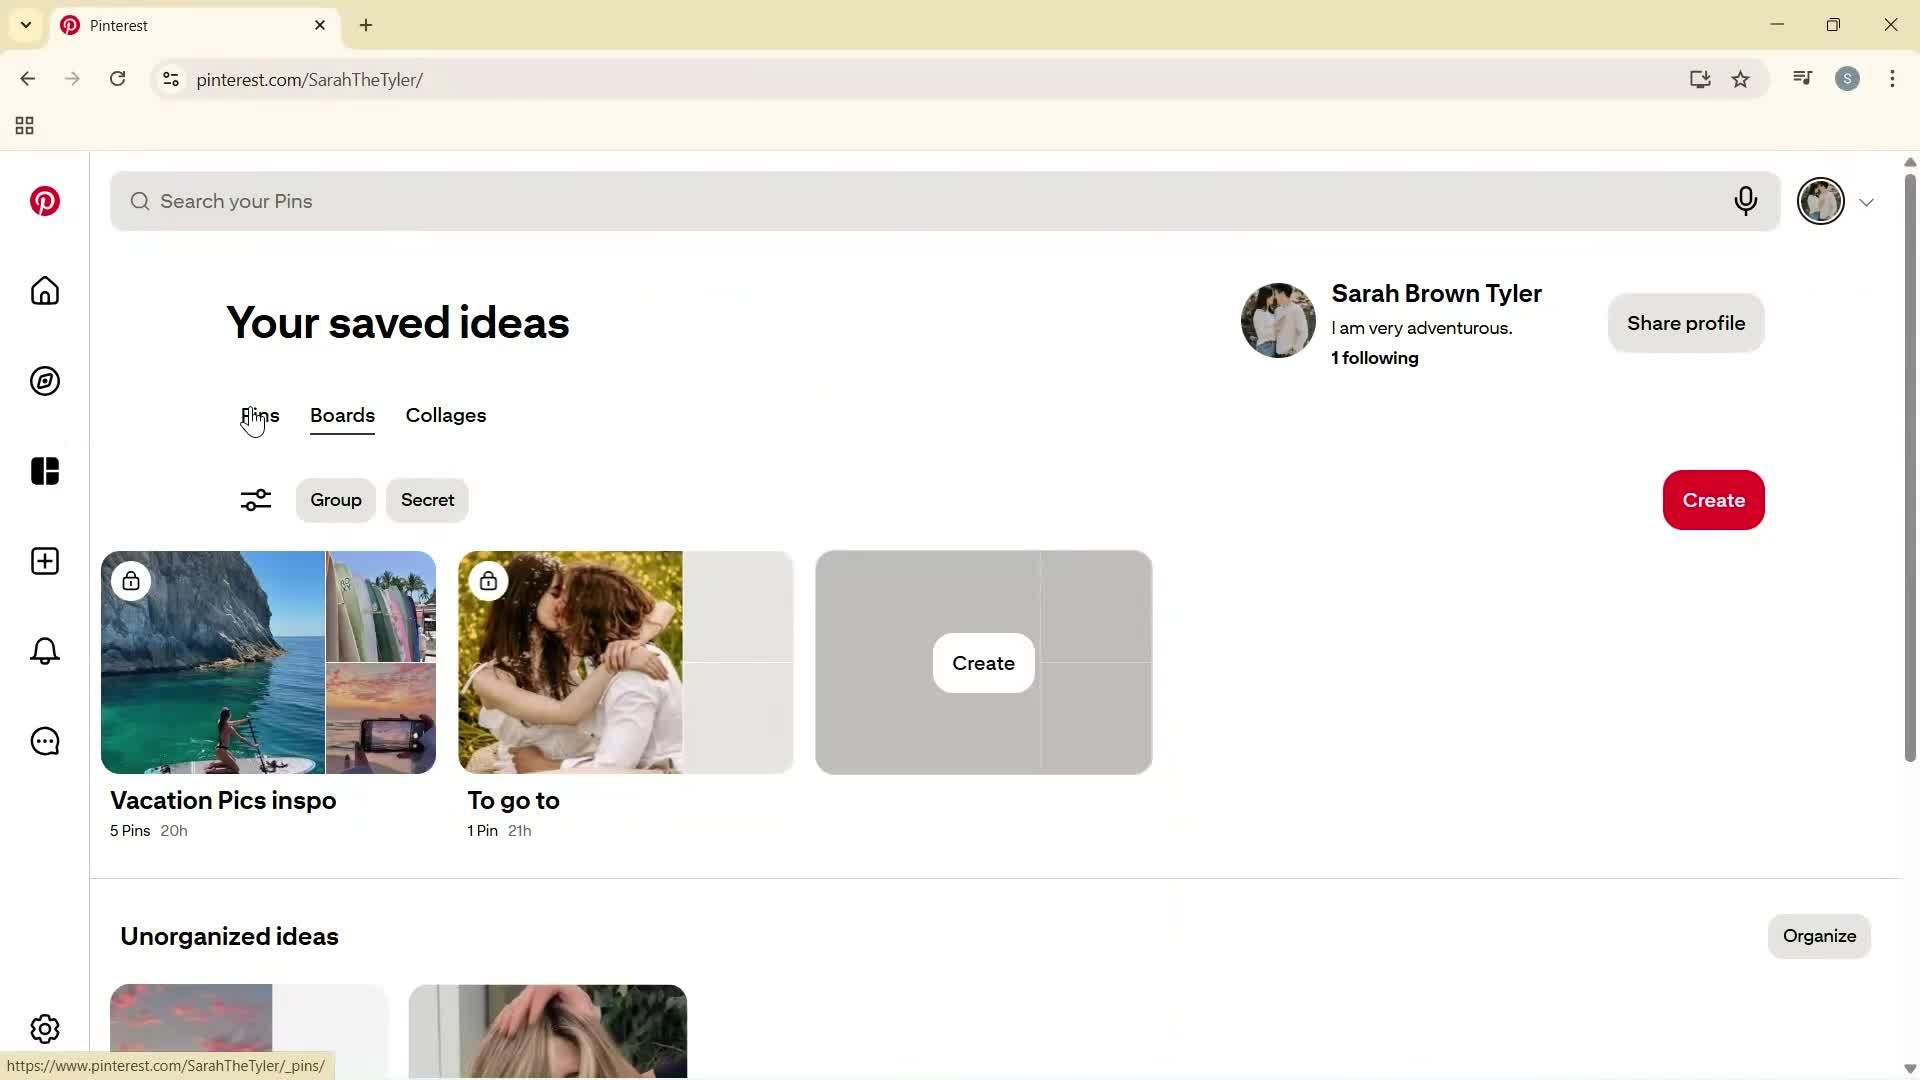The height and width of the screenshot is (1080, 1920).
Task: Open the Collages tab
Action: [x=445, y=415]
